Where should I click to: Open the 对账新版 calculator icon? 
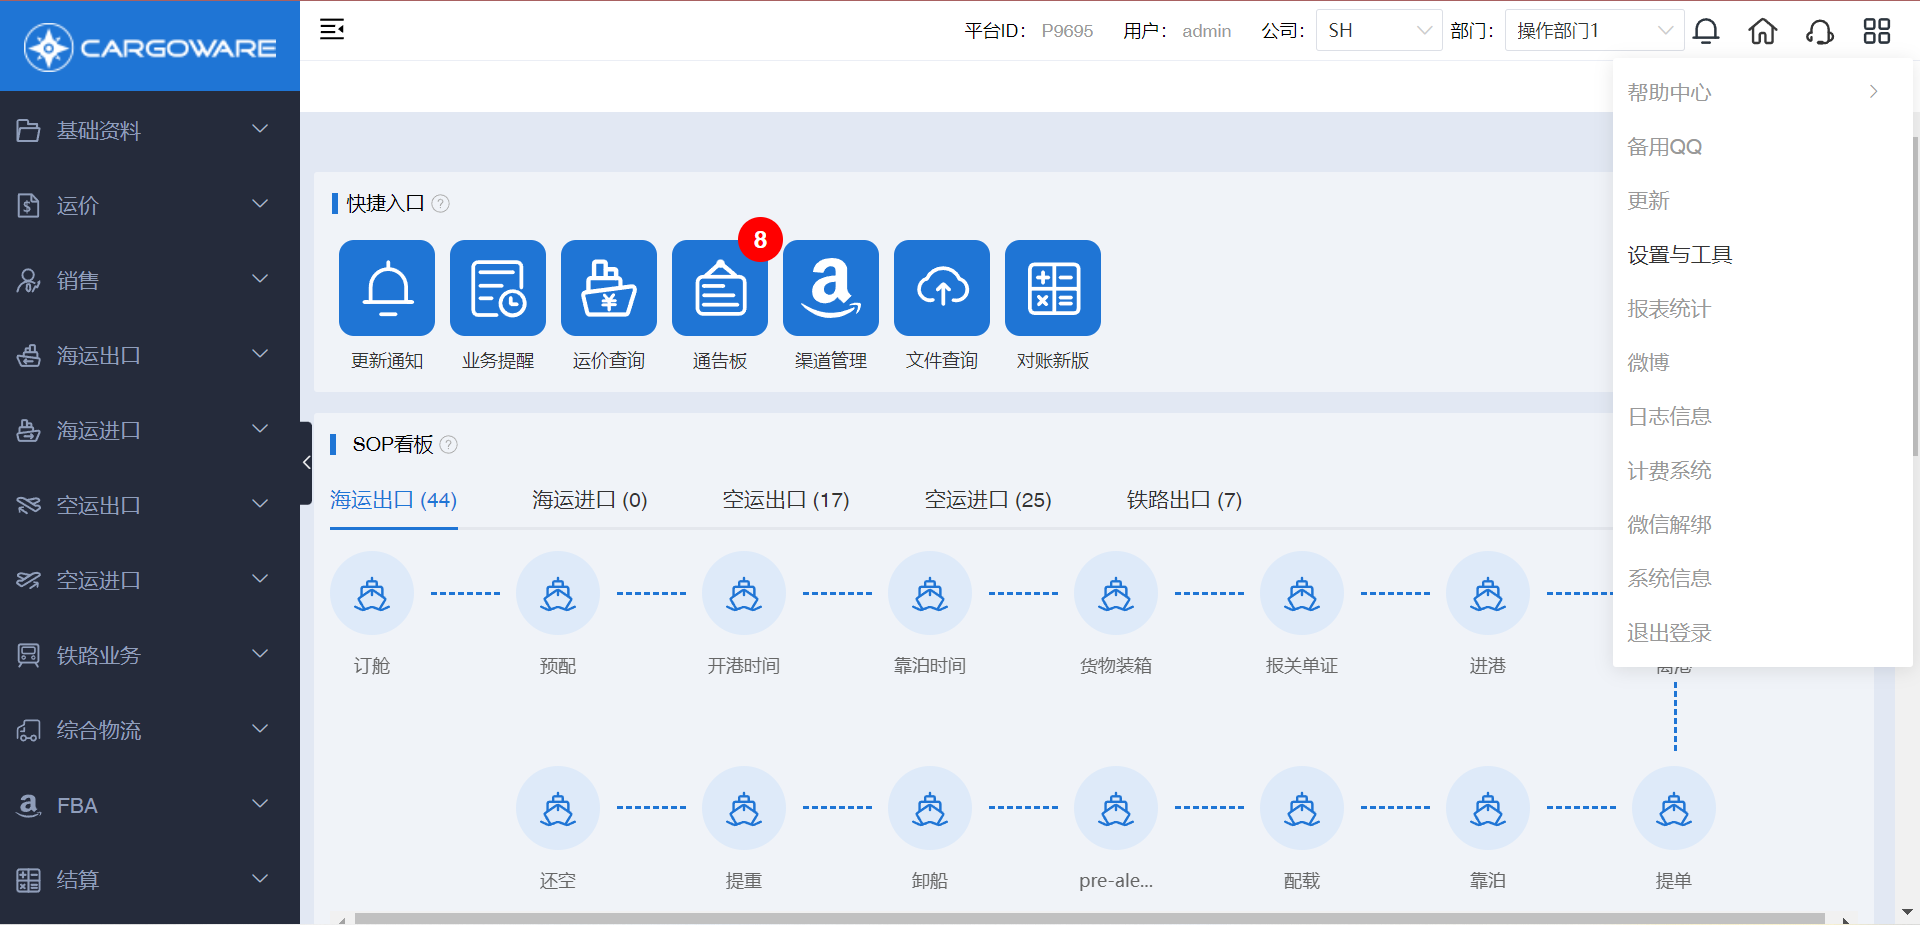[1053, 288]
